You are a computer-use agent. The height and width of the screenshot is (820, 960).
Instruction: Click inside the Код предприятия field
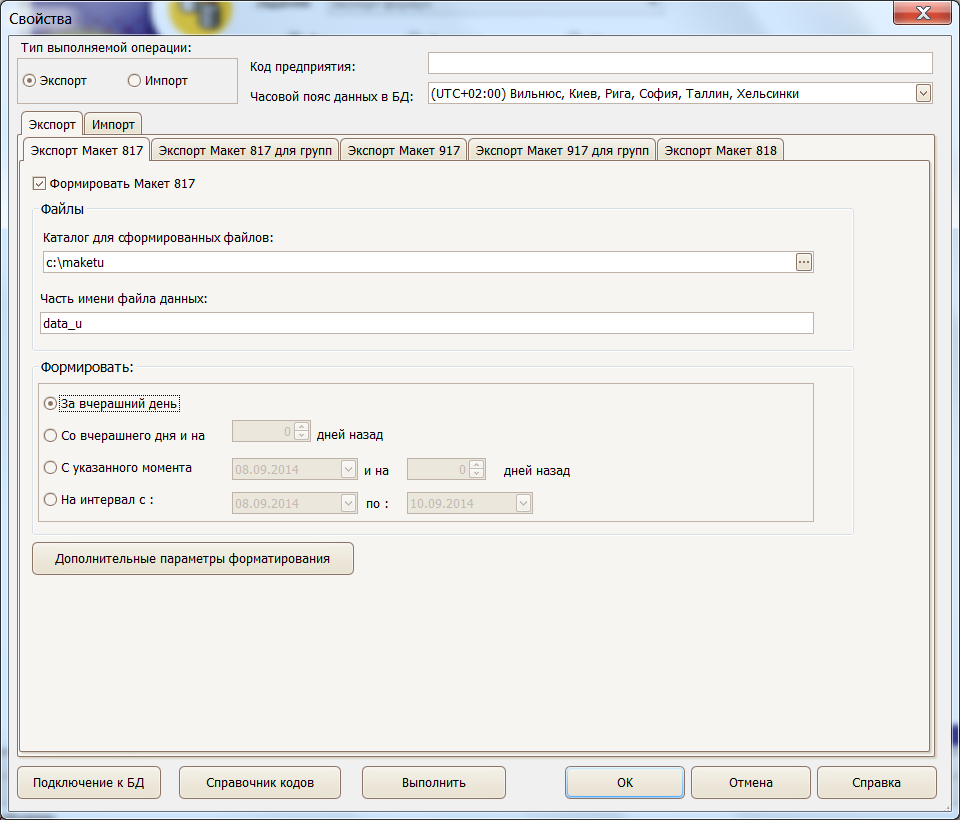680,62
